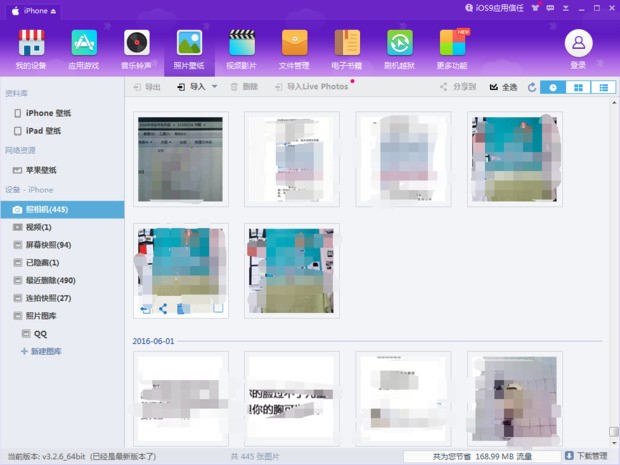Open 我的设备 from the top toolbar

click(31, 49)
